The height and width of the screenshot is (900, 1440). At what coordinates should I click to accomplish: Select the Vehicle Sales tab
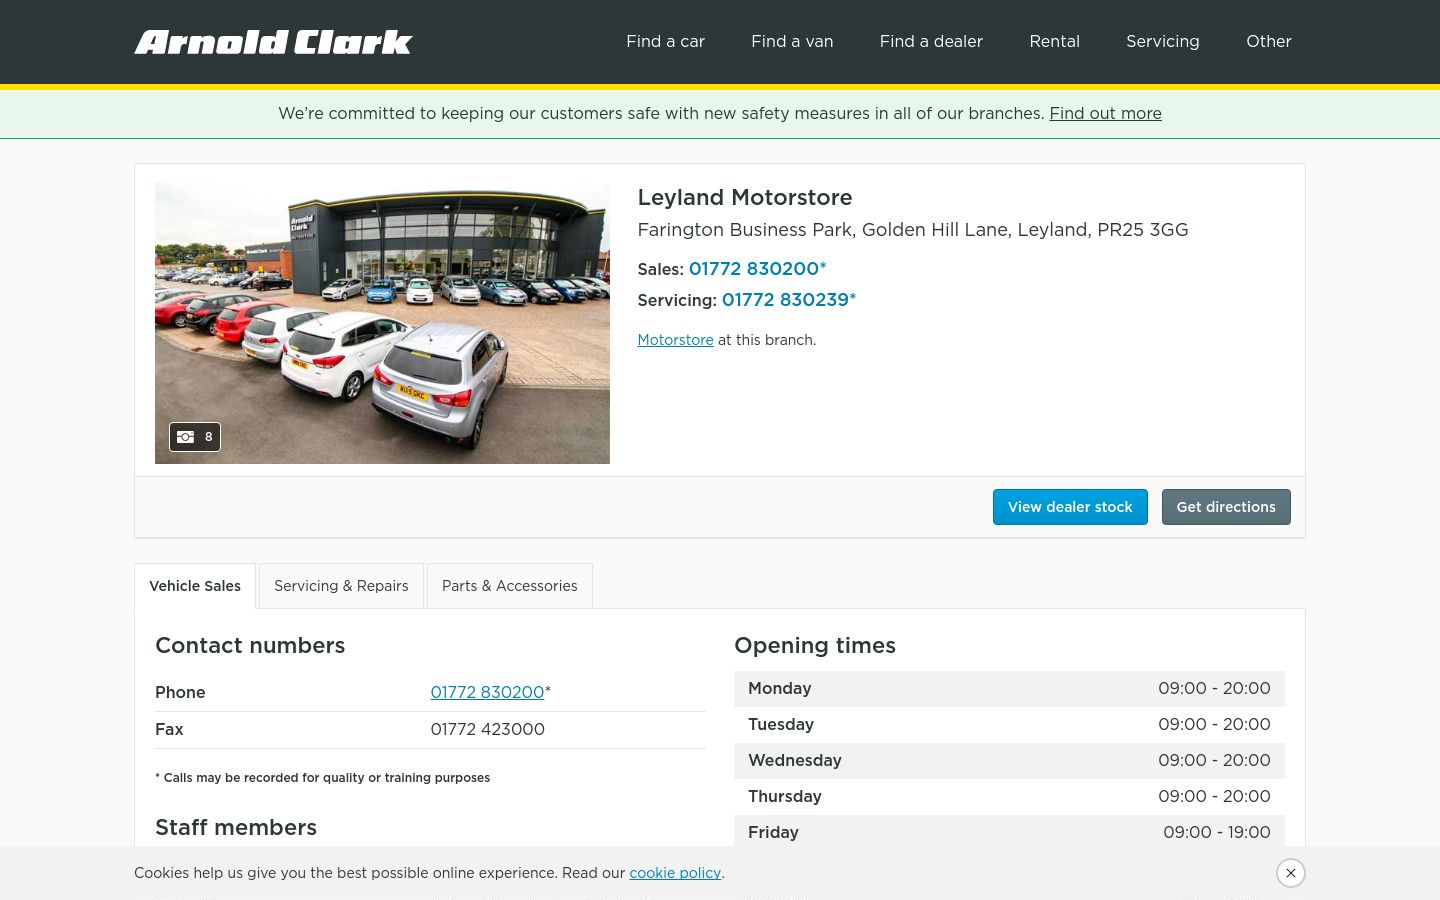click(195, 586)
